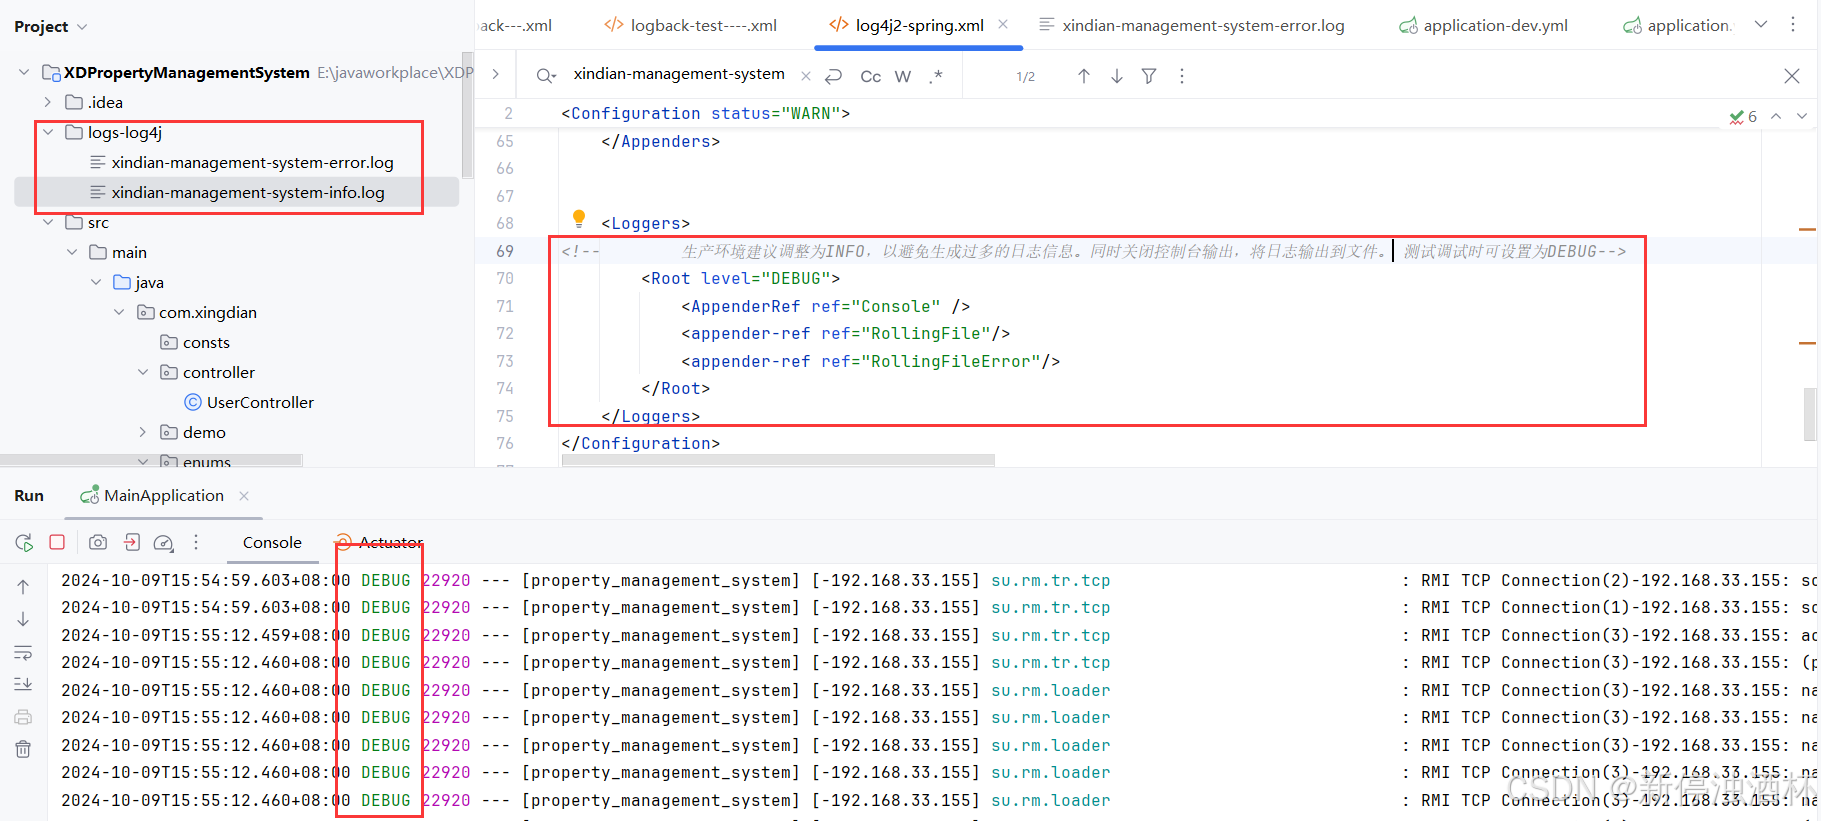Image resolution: width=1821 pixels, height=821 pixels.
Task: Click the Rerun MainApplication icon
Action: [x=24, y=542]
